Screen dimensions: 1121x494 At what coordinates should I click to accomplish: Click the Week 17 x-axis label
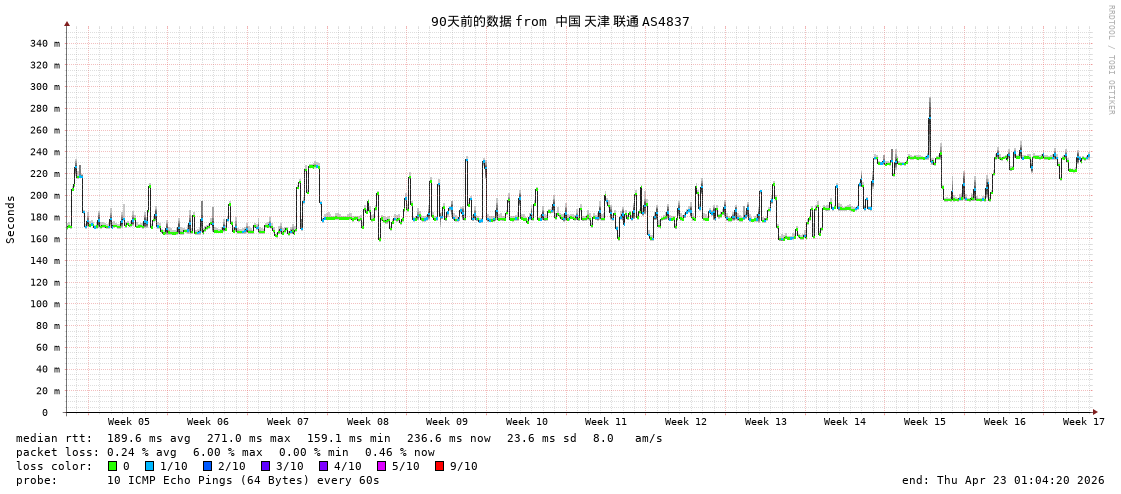(1083, 422)
